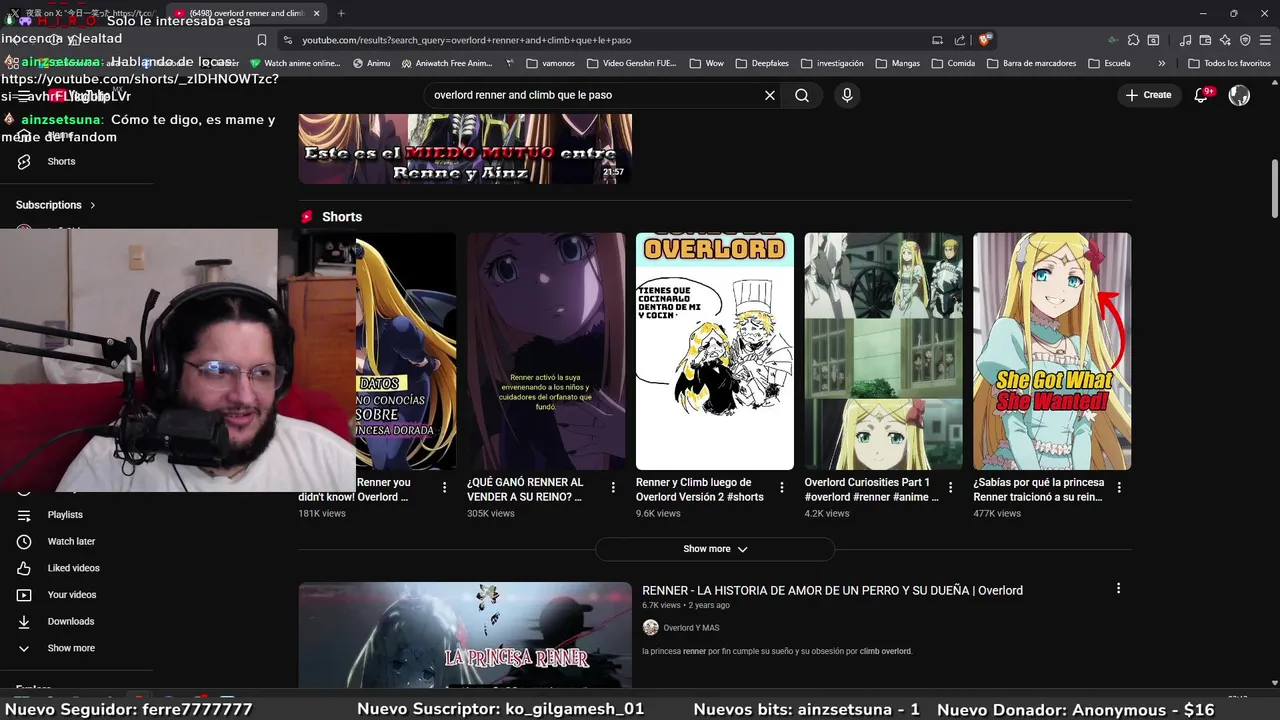The image size is (1280, 720).
Task: Open options for '¿QUÉ GANÓ RENNER' short
Action: (613, 487)
